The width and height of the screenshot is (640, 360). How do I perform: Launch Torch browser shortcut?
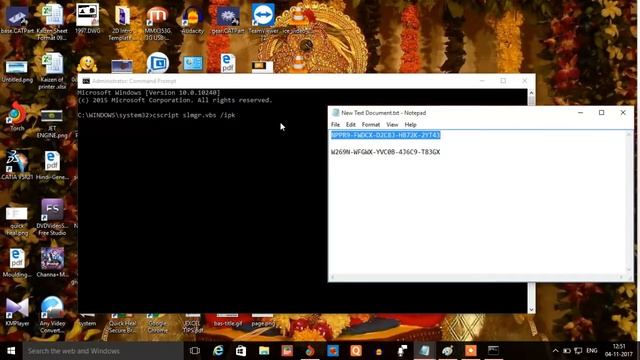point(17,116)
